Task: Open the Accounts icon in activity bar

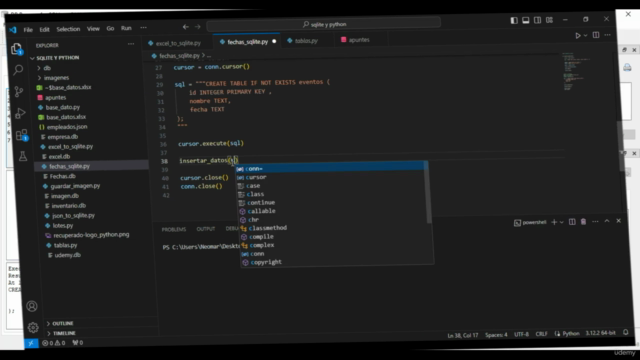Action: pyautogui.click(x=32, y=306)
